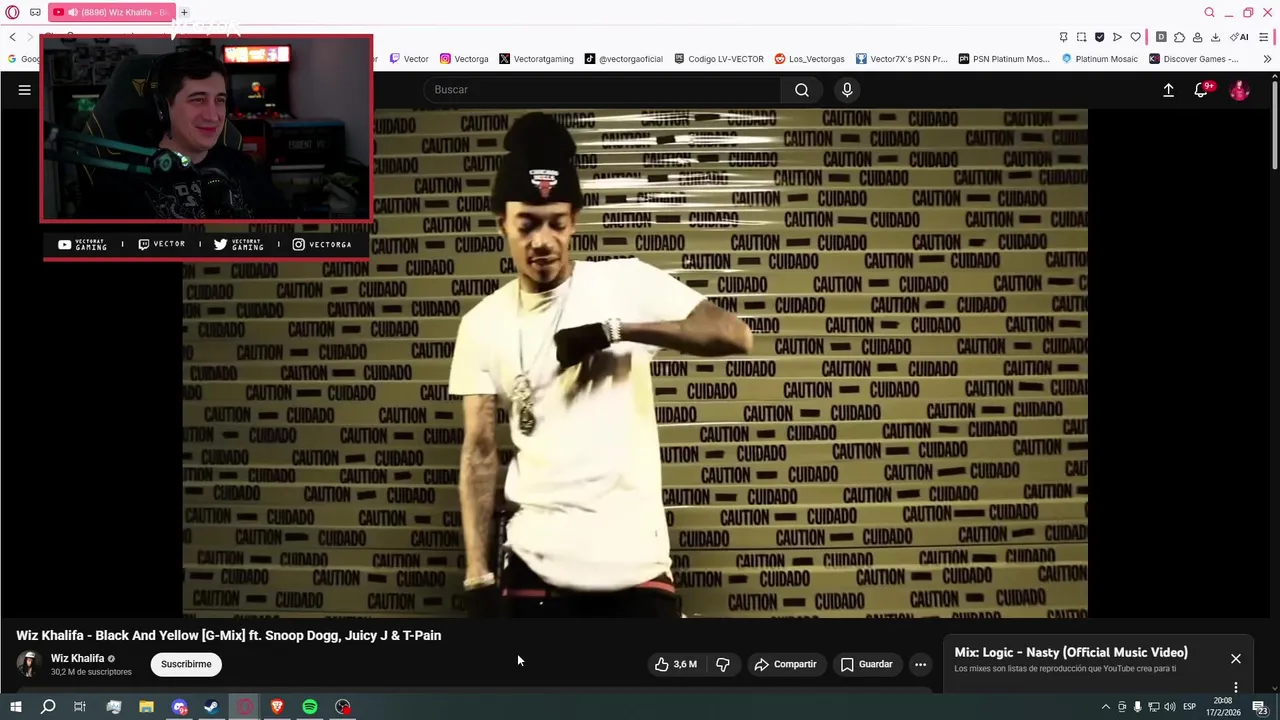The width and height of the screenshot is (1280, 720).
Task: Open the Vectorga Instagram bookmark
Action: click(x=464, y=59)
